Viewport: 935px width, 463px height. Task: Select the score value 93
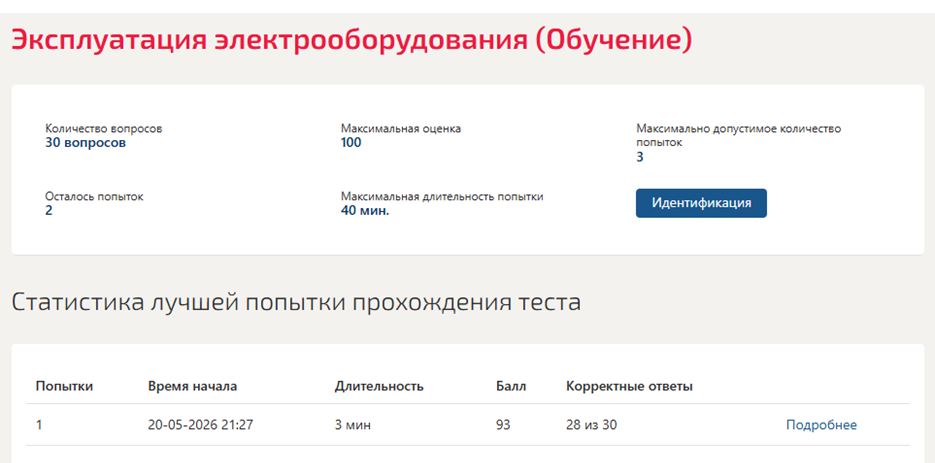click(503, 425)
